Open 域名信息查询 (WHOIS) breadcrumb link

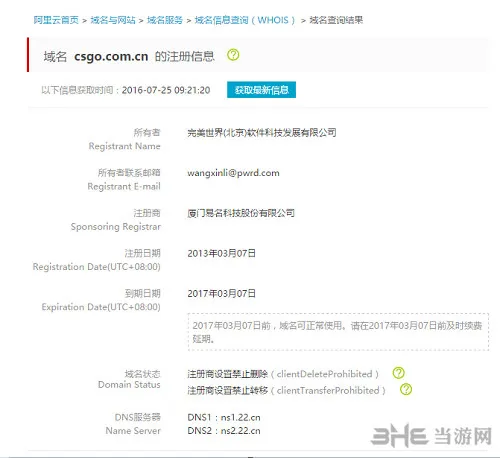pyautogui.click(x=245, y=20)
